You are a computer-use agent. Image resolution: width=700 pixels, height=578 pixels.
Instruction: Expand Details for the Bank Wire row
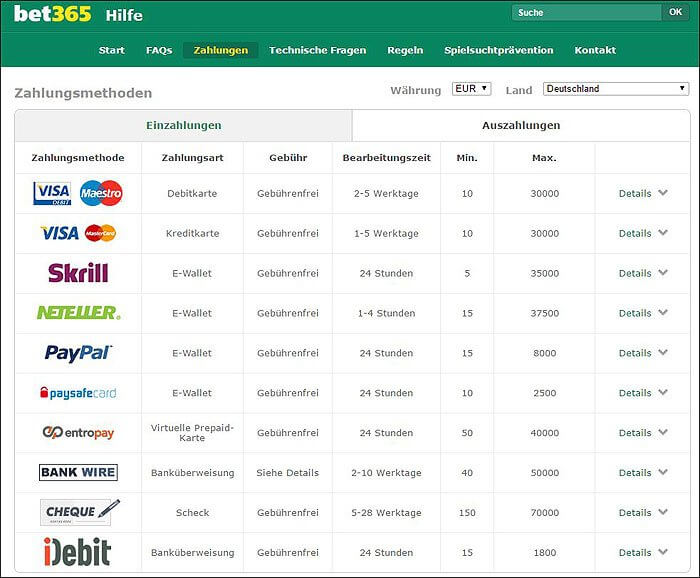643,472
